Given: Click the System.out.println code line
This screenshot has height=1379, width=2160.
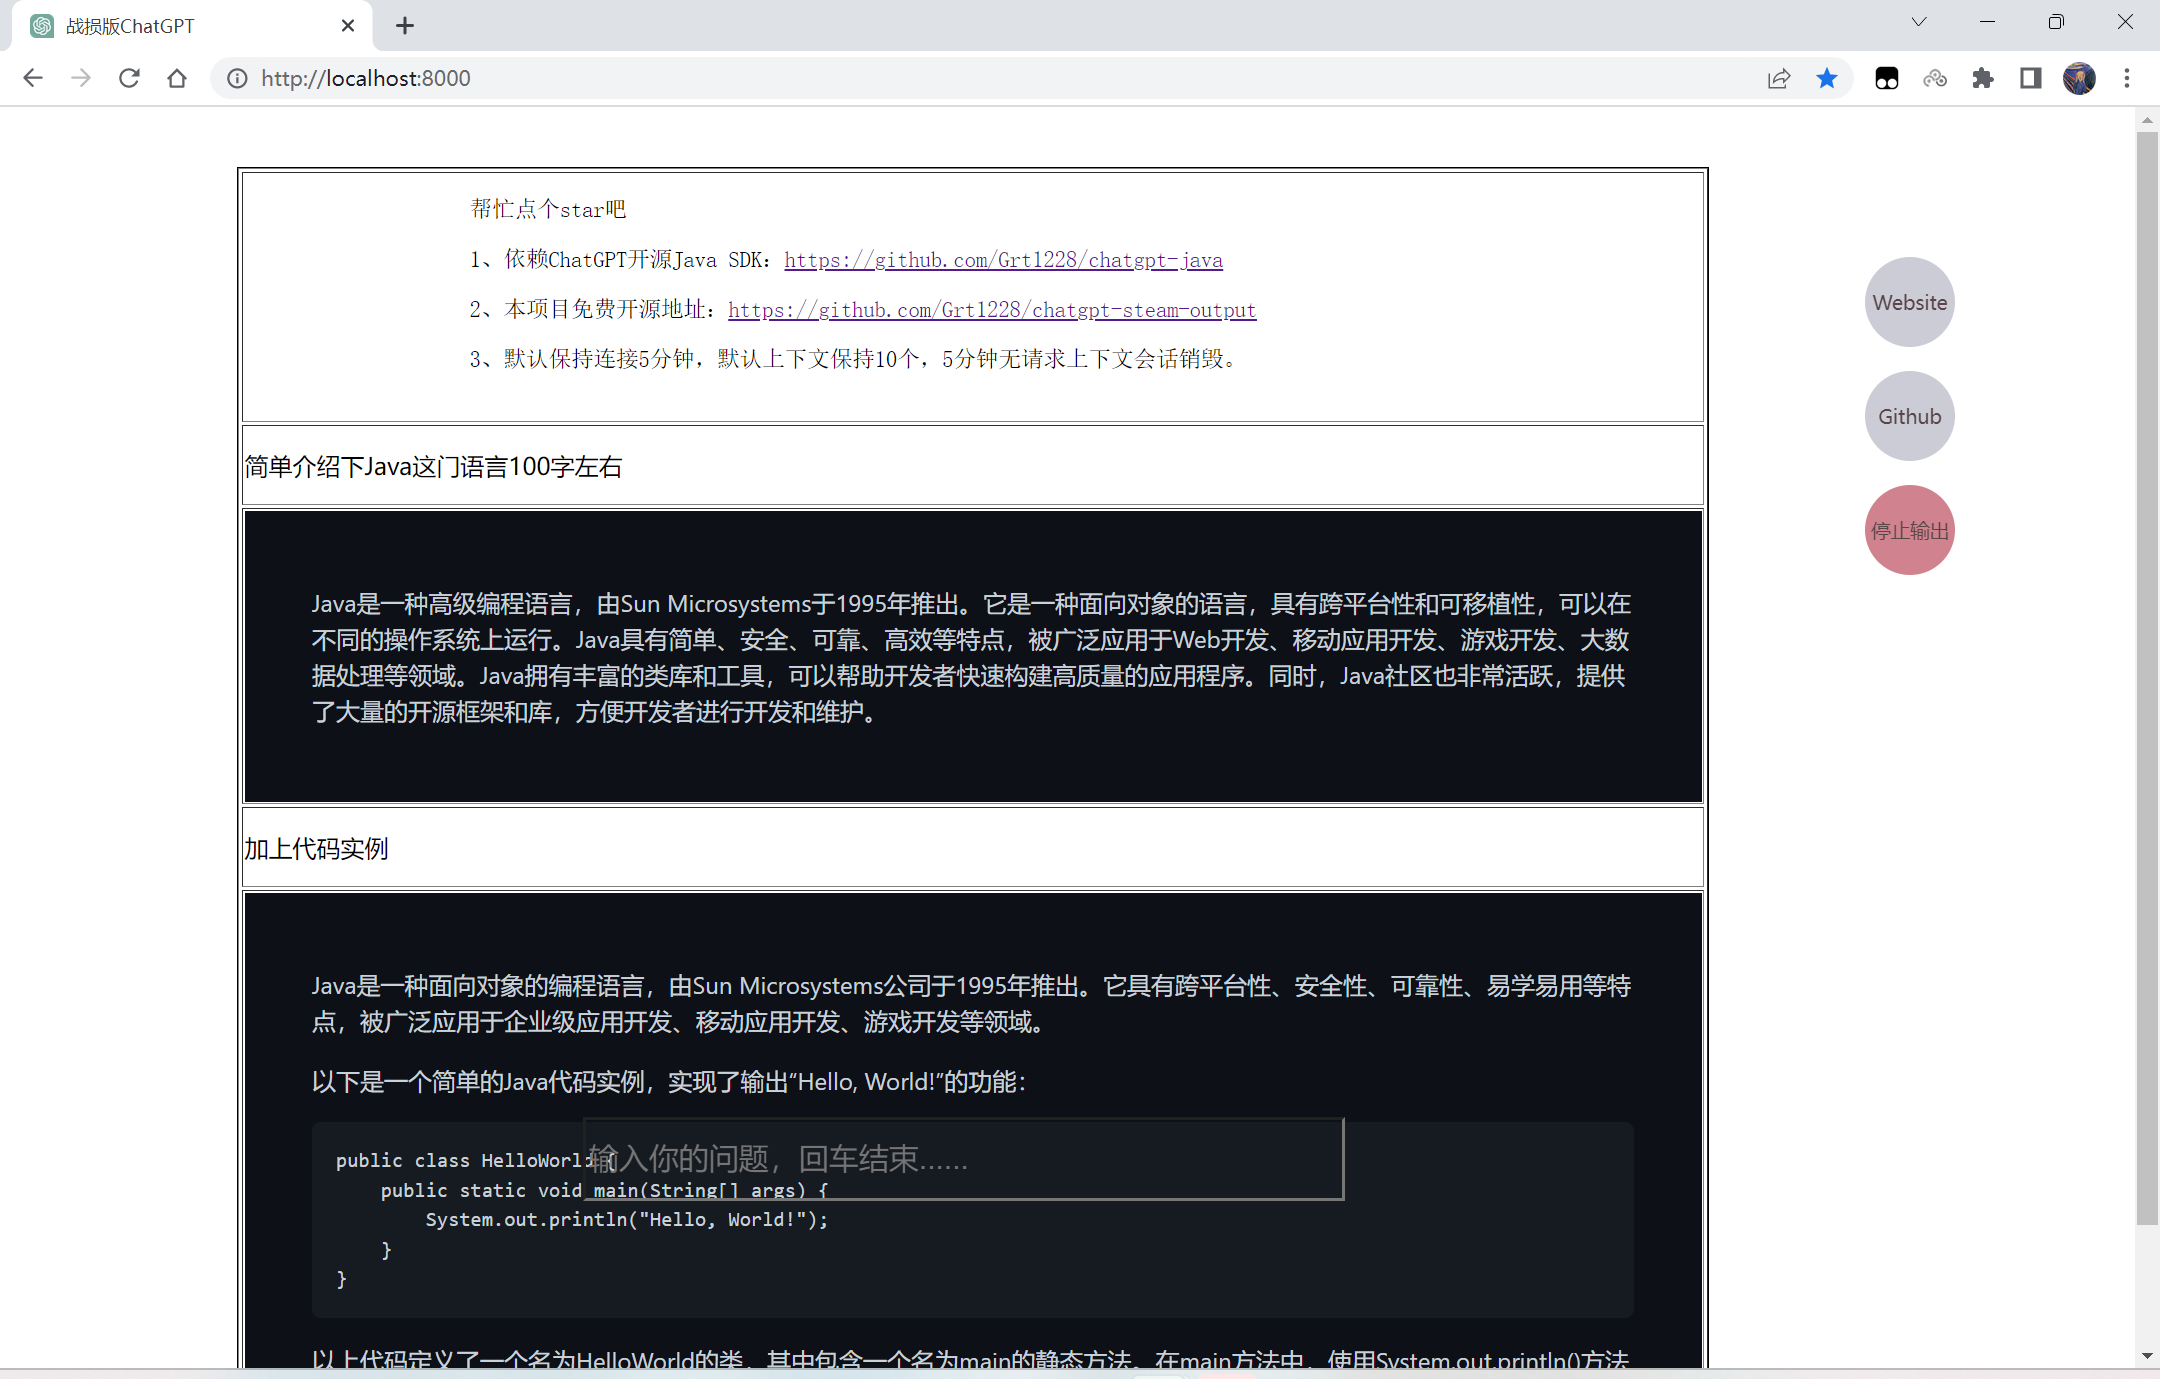Looking at the screenshot, I should tap(627, 1220).
